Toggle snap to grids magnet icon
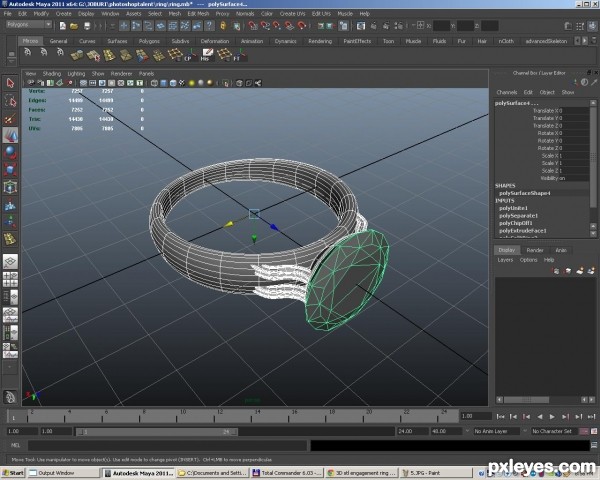Screen dimensions: 600x480 [253, 26]
